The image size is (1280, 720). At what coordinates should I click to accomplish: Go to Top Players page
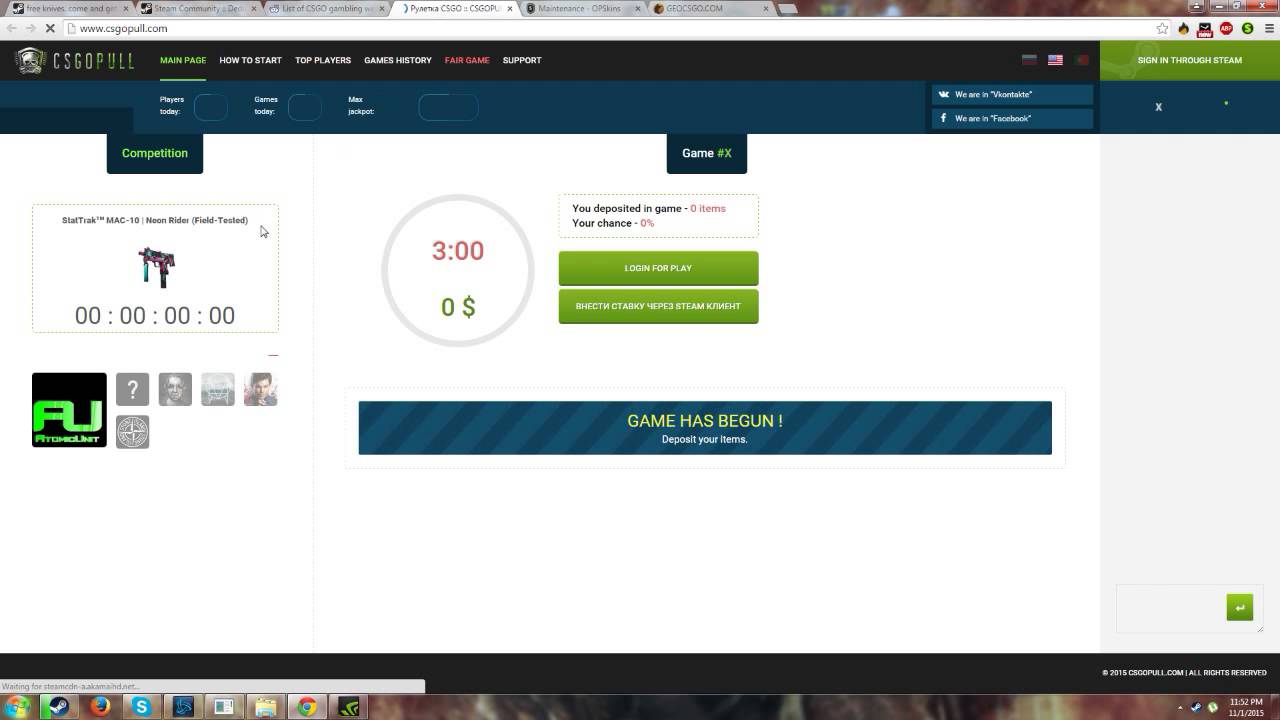click(323, 60)
